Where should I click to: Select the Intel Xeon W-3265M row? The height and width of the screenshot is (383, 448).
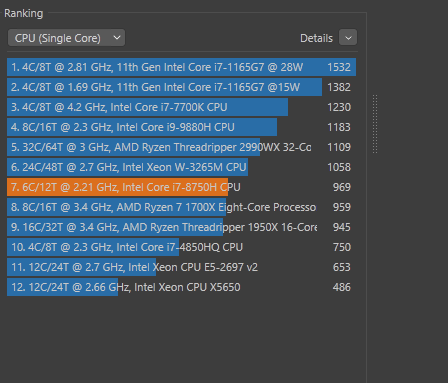point(181,167)
